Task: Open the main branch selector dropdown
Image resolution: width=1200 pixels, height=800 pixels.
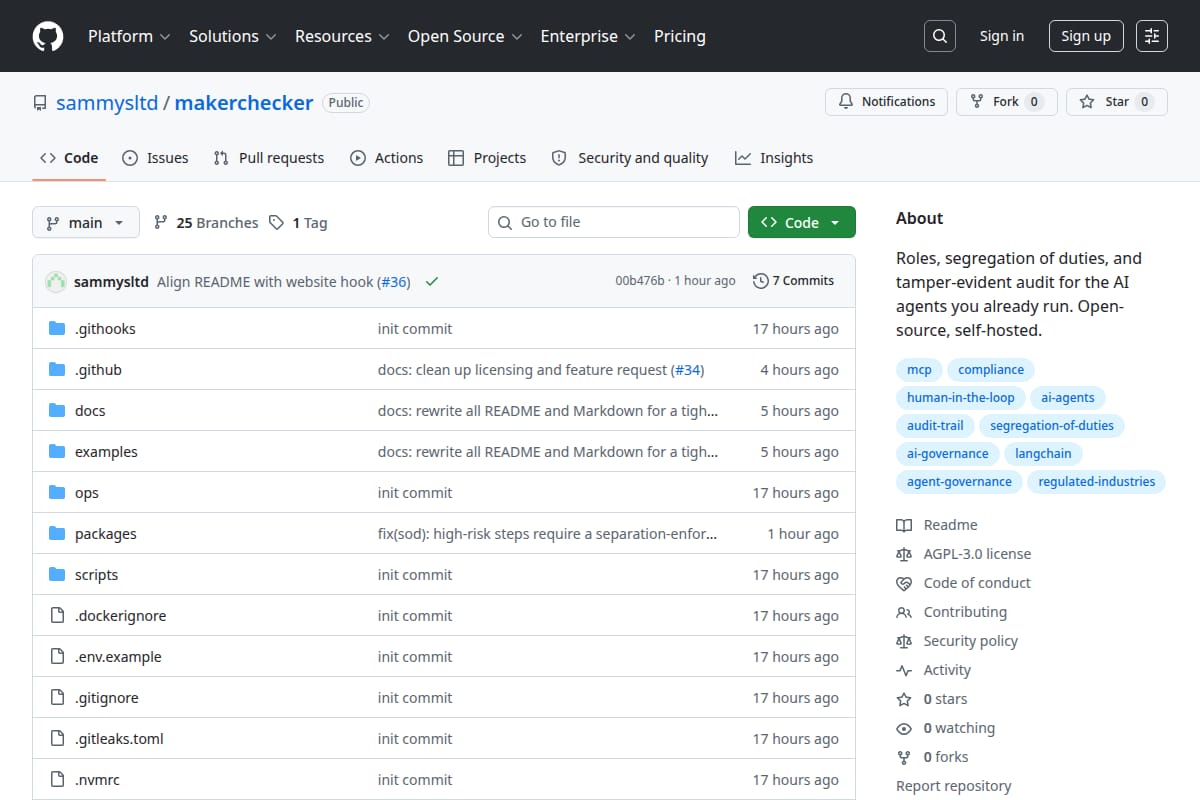Action: (85, 223)
